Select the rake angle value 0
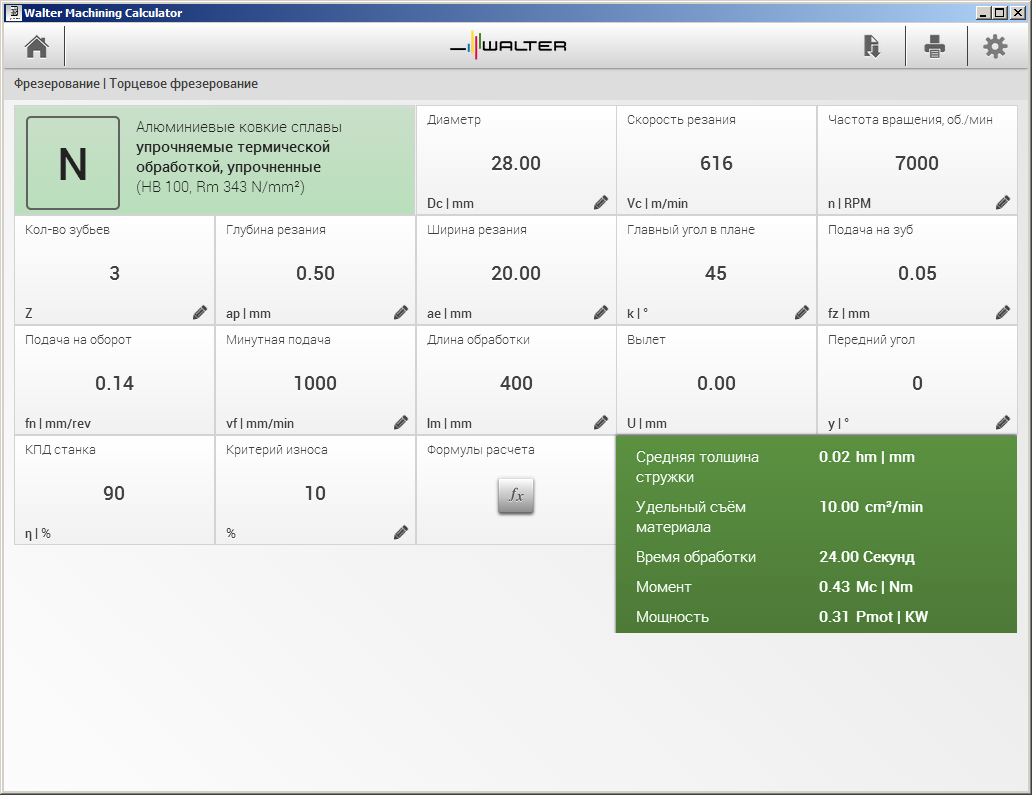 917,383
